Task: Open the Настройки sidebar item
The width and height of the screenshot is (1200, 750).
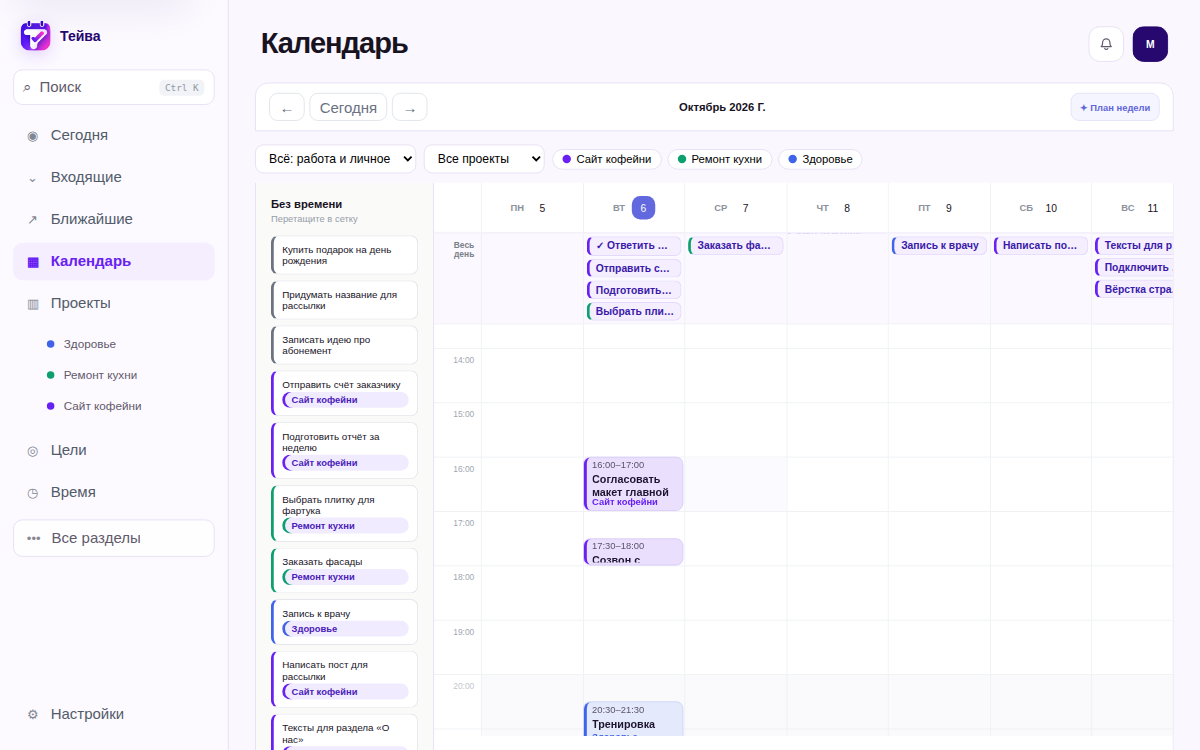Action: tap(114, 715)
